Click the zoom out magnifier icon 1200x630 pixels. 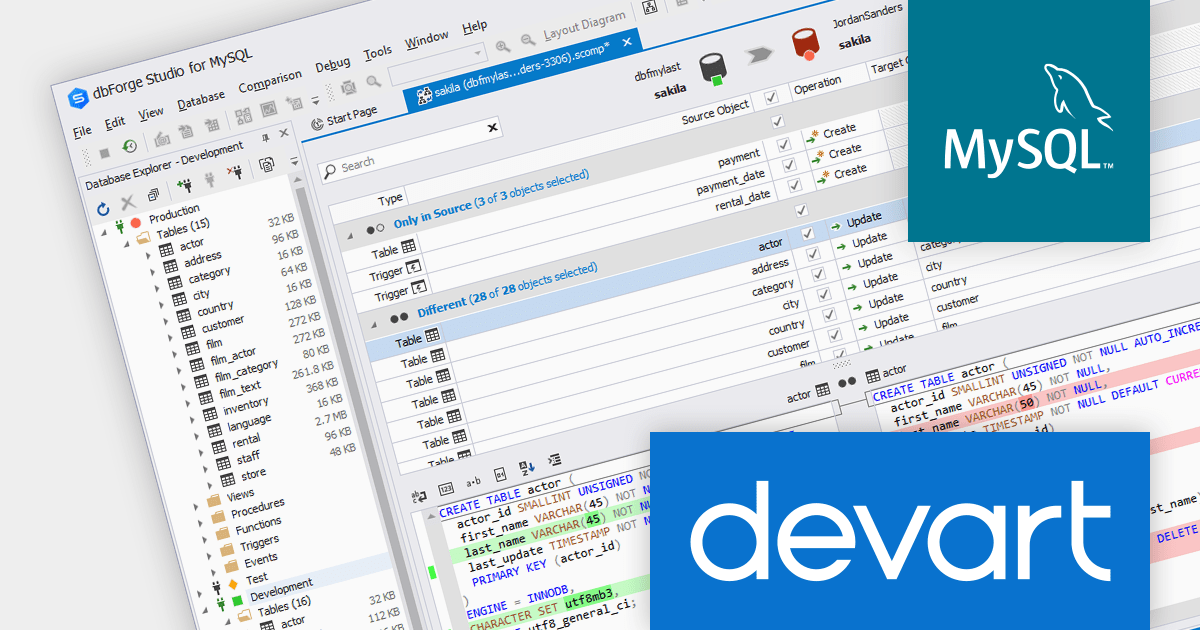click(527, 40)
